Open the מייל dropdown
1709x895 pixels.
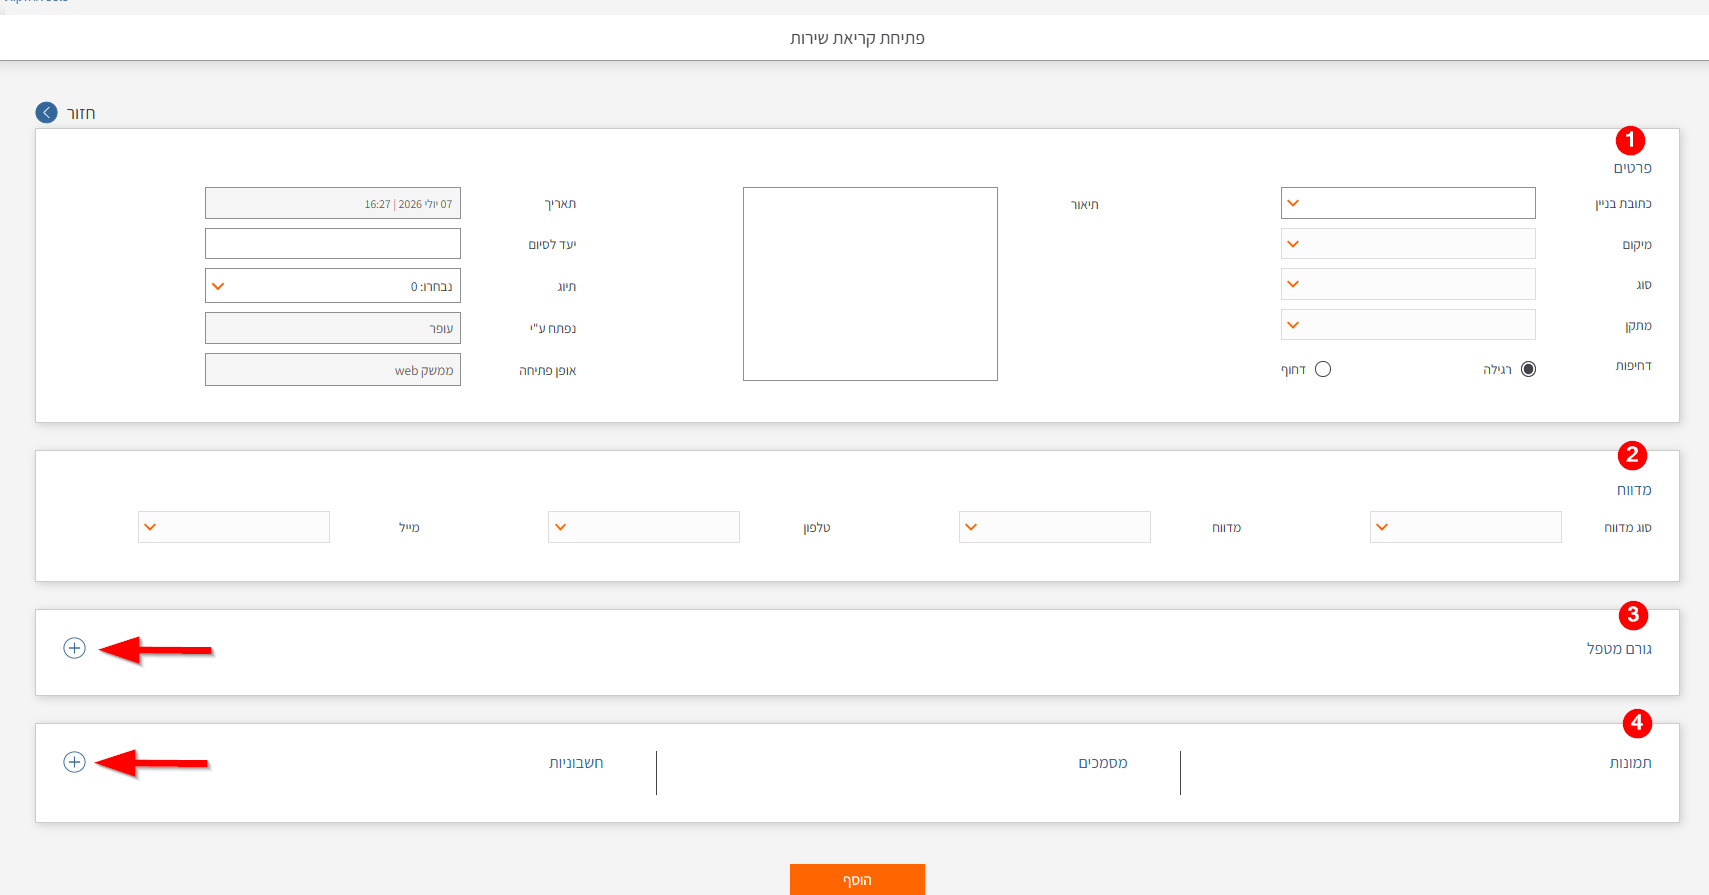234,527
